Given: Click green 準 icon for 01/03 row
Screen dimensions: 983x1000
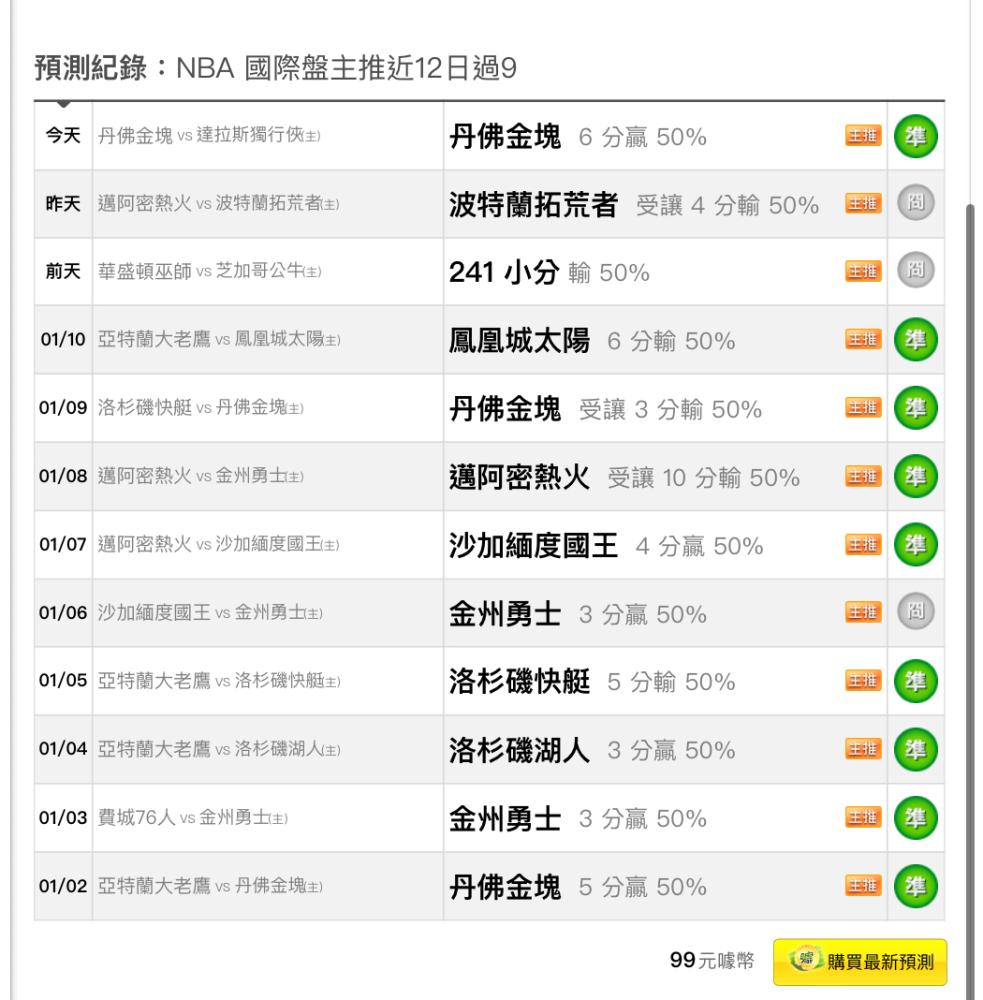Looking at the screenshot, I should click(x=915, y=818).
